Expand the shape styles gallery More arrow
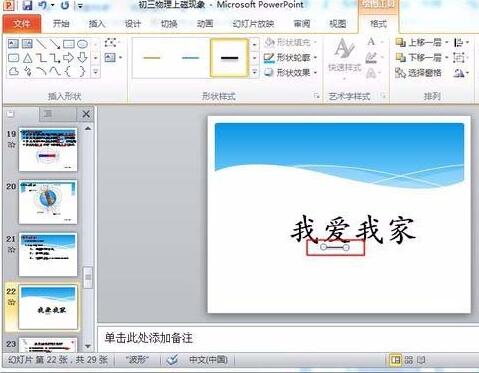 pos(255,72)
